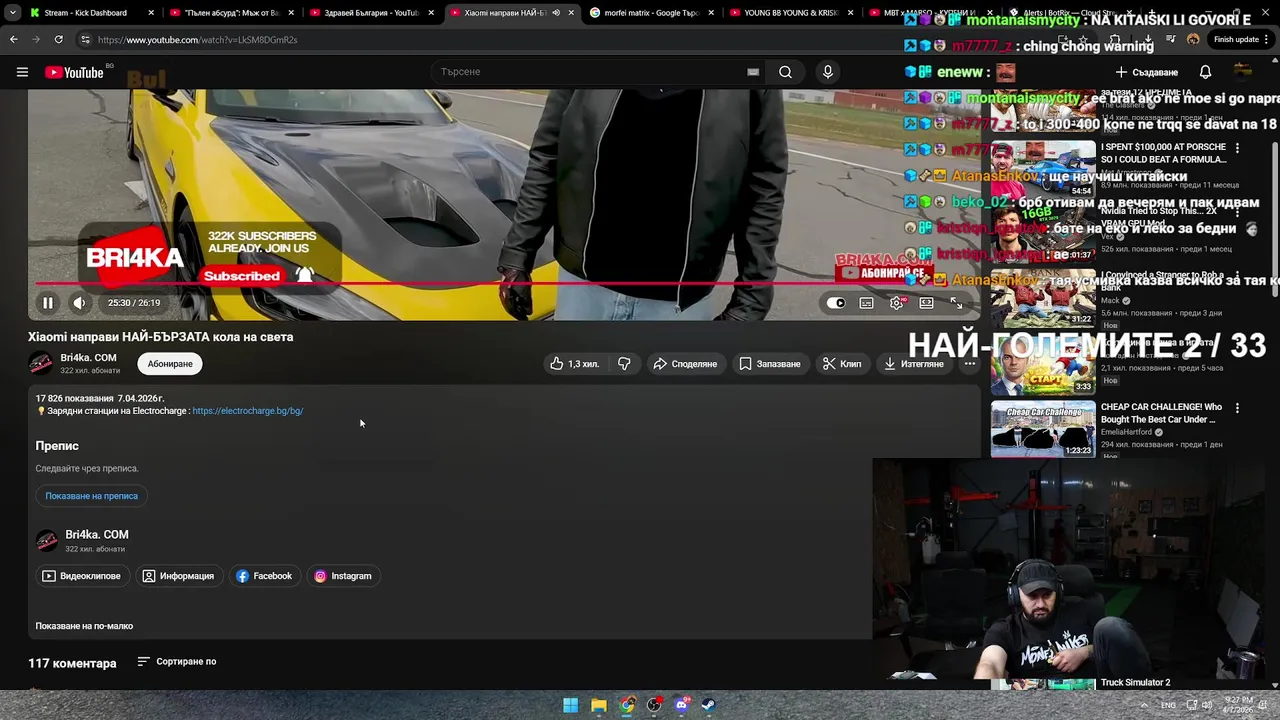Open the channel's Видеоклипове button

(x=81, y=576)
